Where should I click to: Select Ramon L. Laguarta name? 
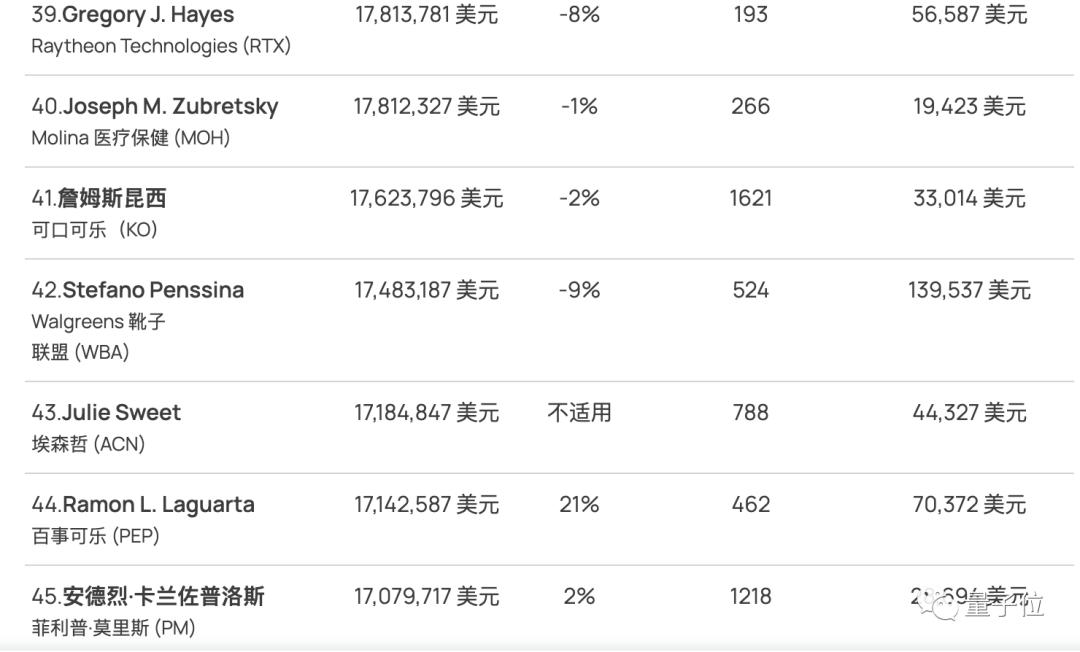143,505
